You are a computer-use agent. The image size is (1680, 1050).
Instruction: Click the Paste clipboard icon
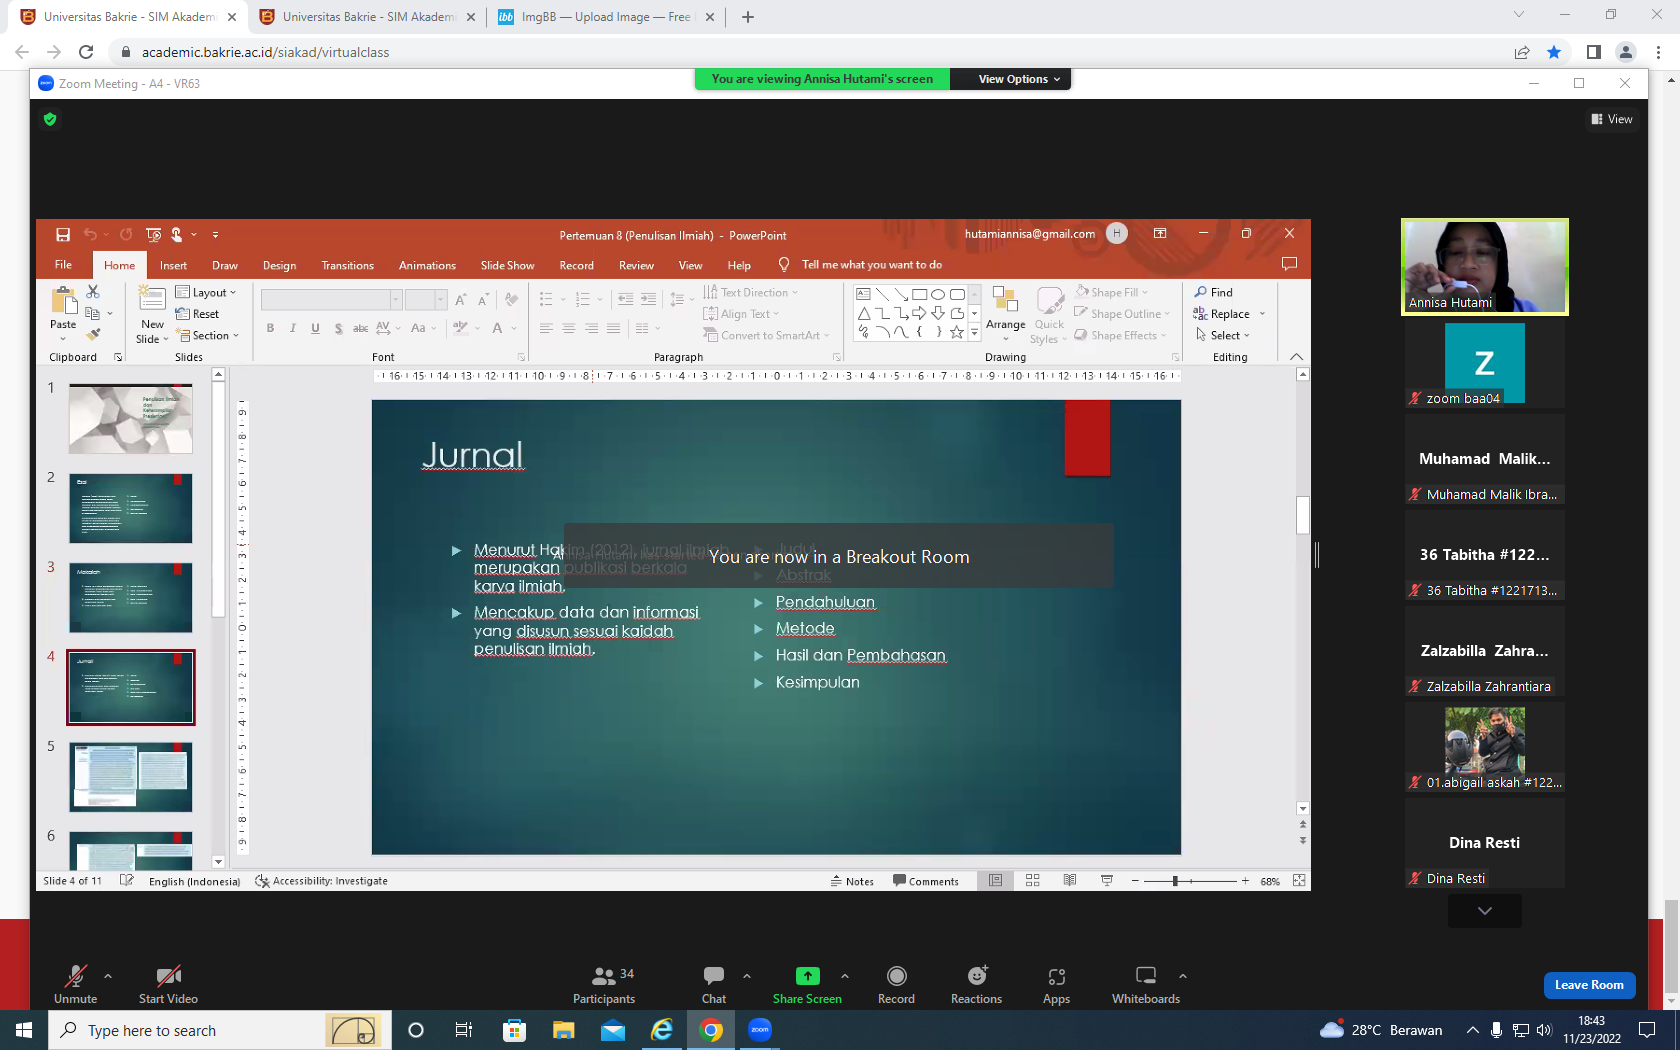[x=64, y=300]
